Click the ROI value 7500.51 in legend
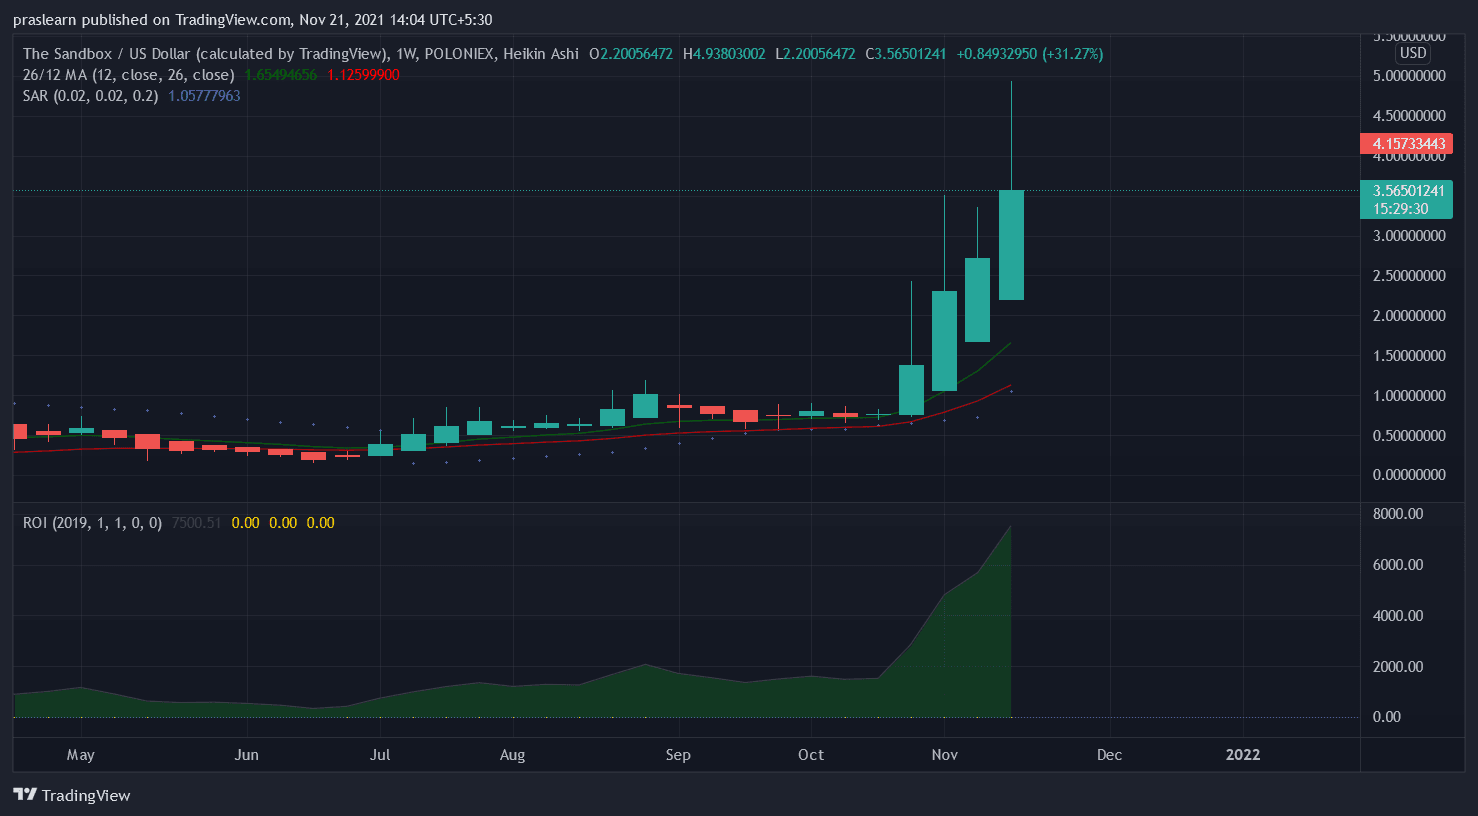 point(196,523)
